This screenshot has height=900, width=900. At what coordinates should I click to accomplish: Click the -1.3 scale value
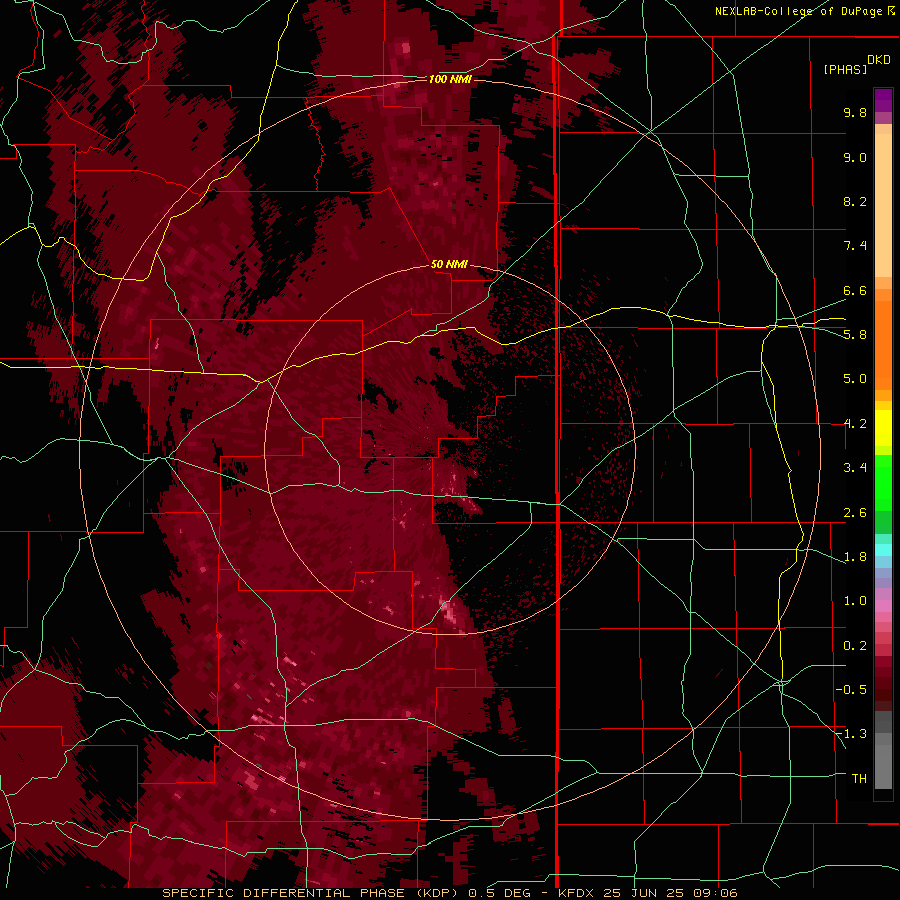tap(851, 734)
